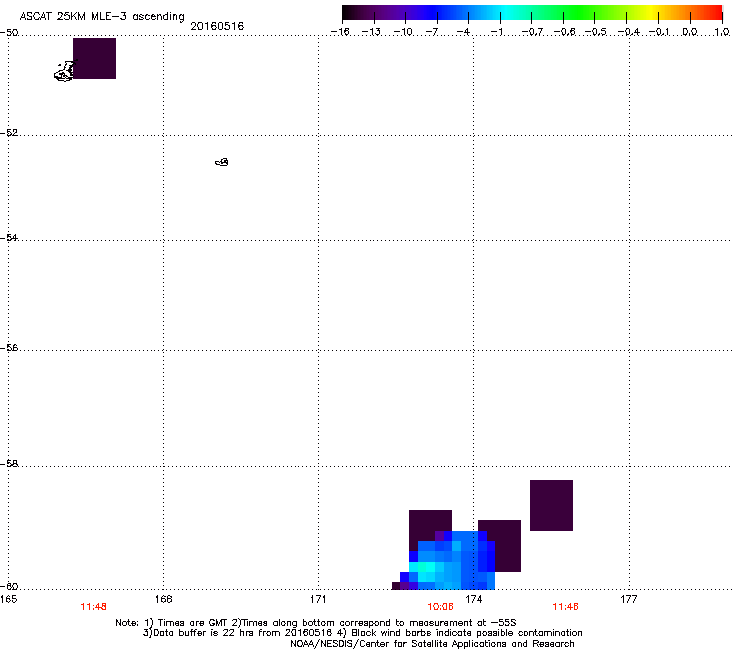Click the date label 20160516 under the title

(217, 26)
